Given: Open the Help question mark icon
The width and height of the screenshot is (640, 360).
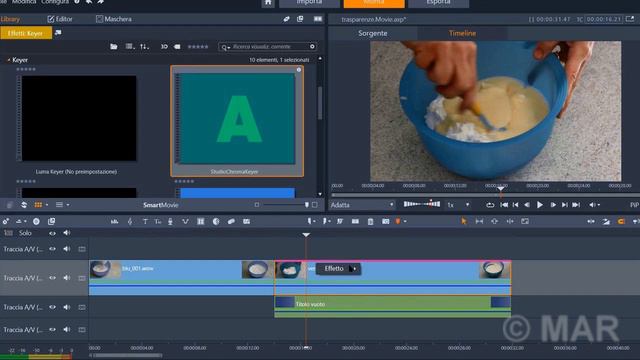Looking at the screenshot, I should pos(76,2).
